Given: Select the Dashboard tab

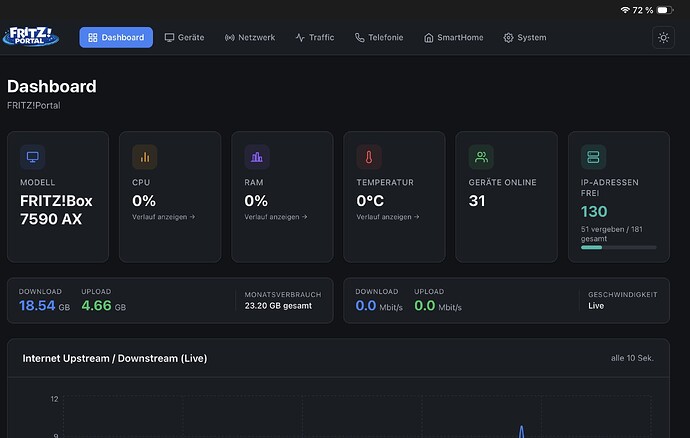Looking at the screenshot, I should click(x=116, y=37).
